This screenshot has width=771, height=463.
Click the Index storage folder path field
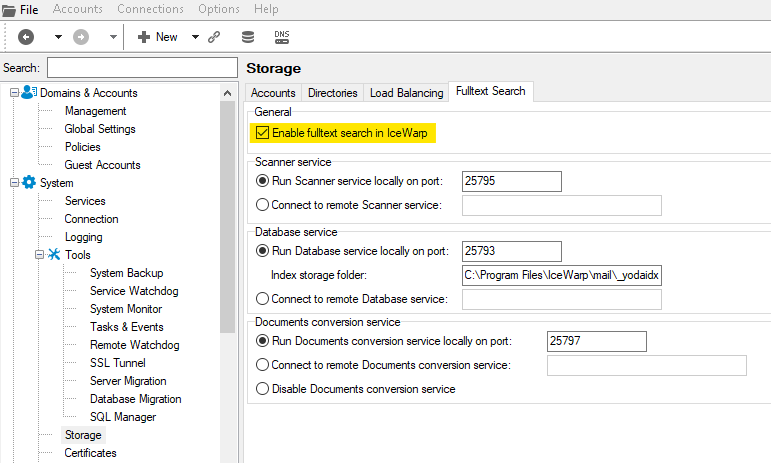pos(562,275)
